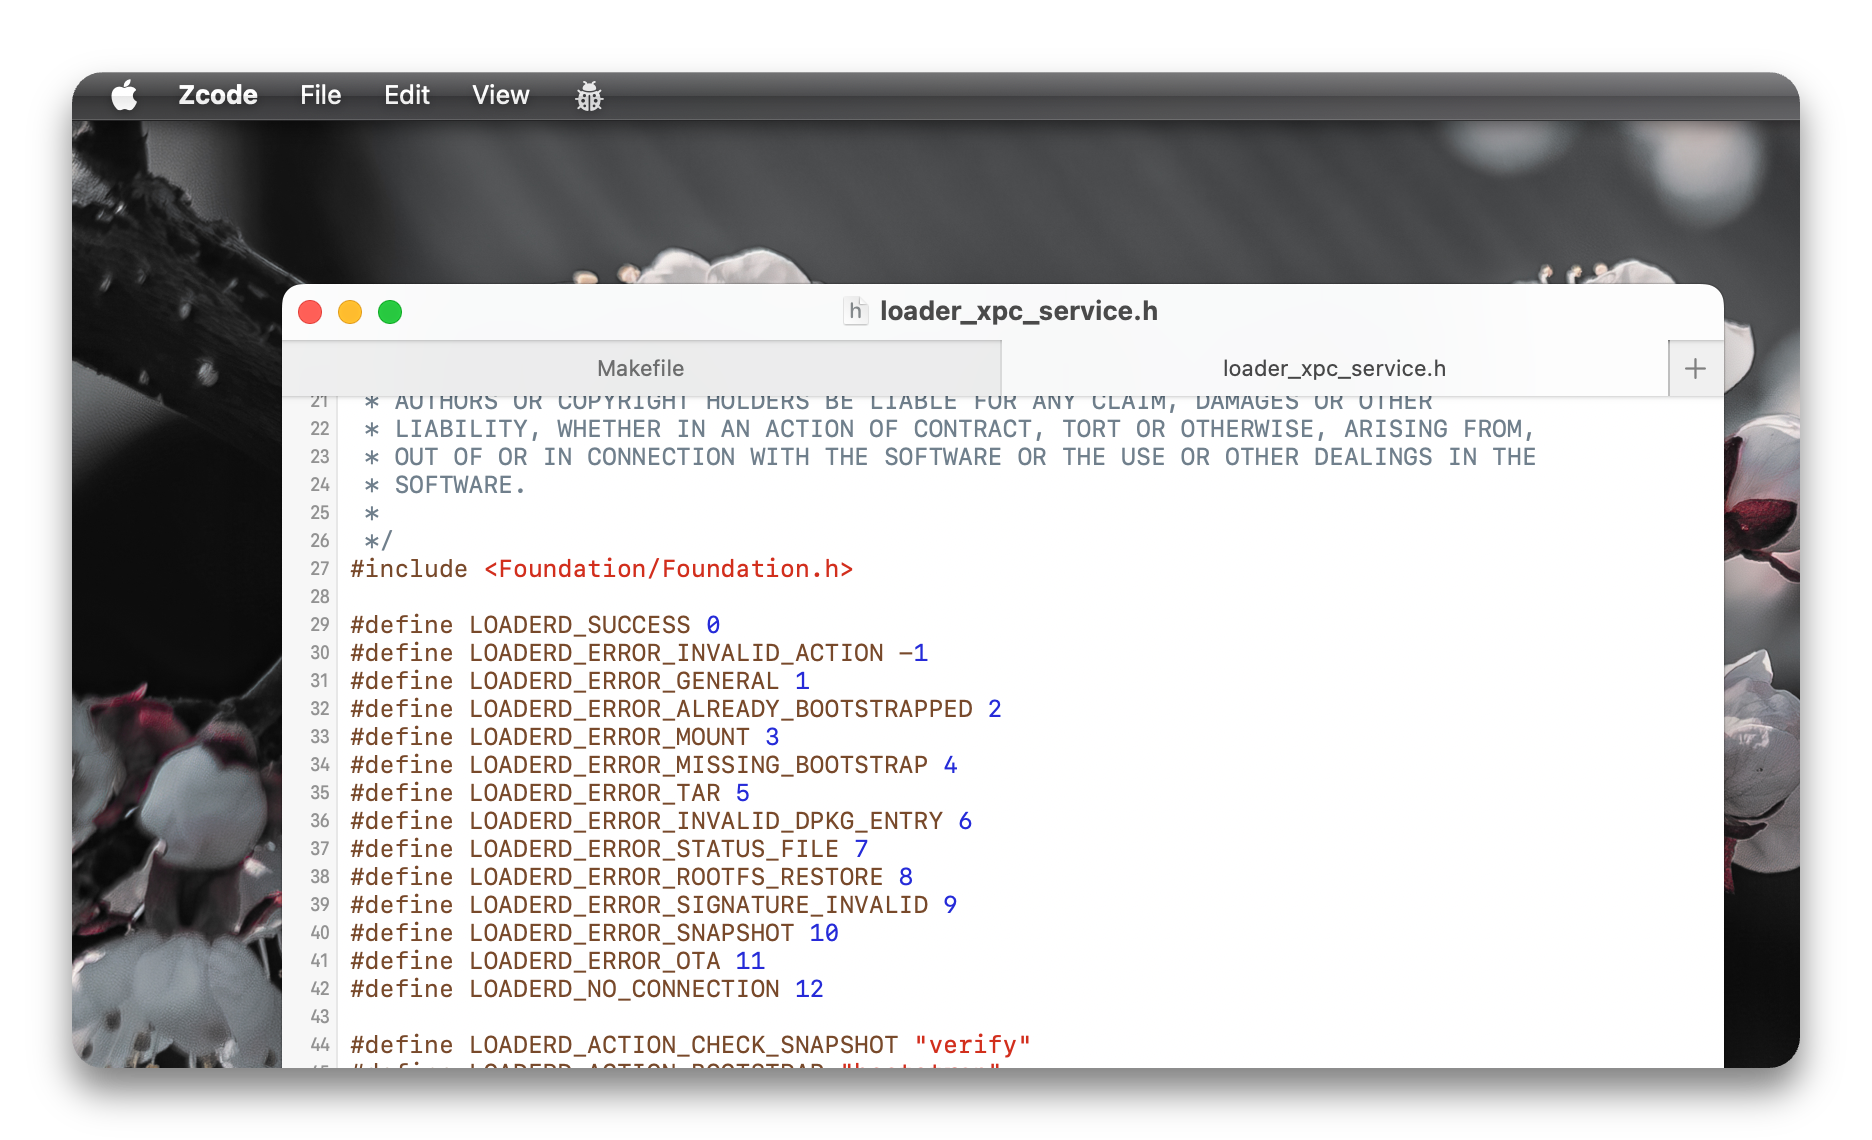Click the <Foundation/Foundation.h> include path
Image resolution: width=1872 pixels, height=1140 pixels.
pos(668,569)
